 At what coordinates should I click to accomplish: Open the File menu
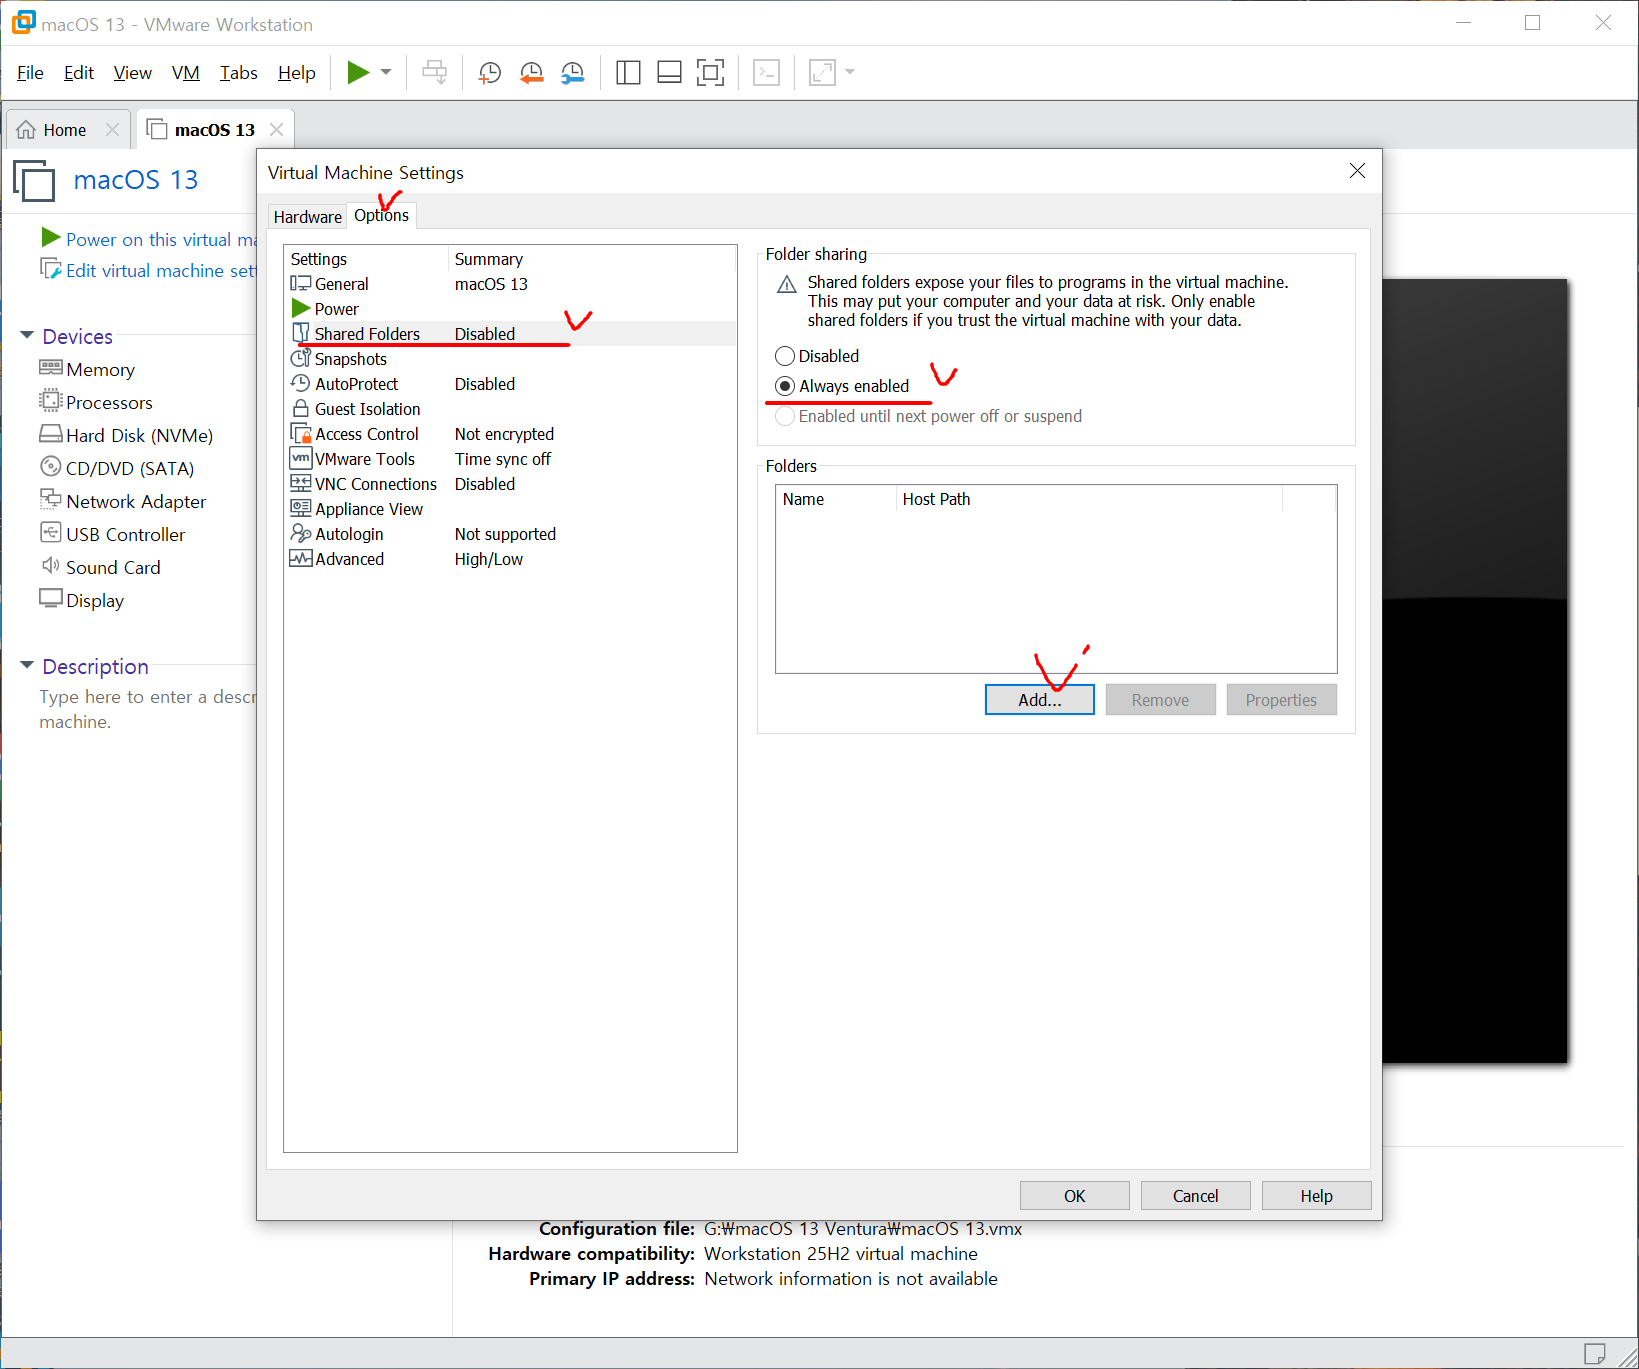(30, 73)
